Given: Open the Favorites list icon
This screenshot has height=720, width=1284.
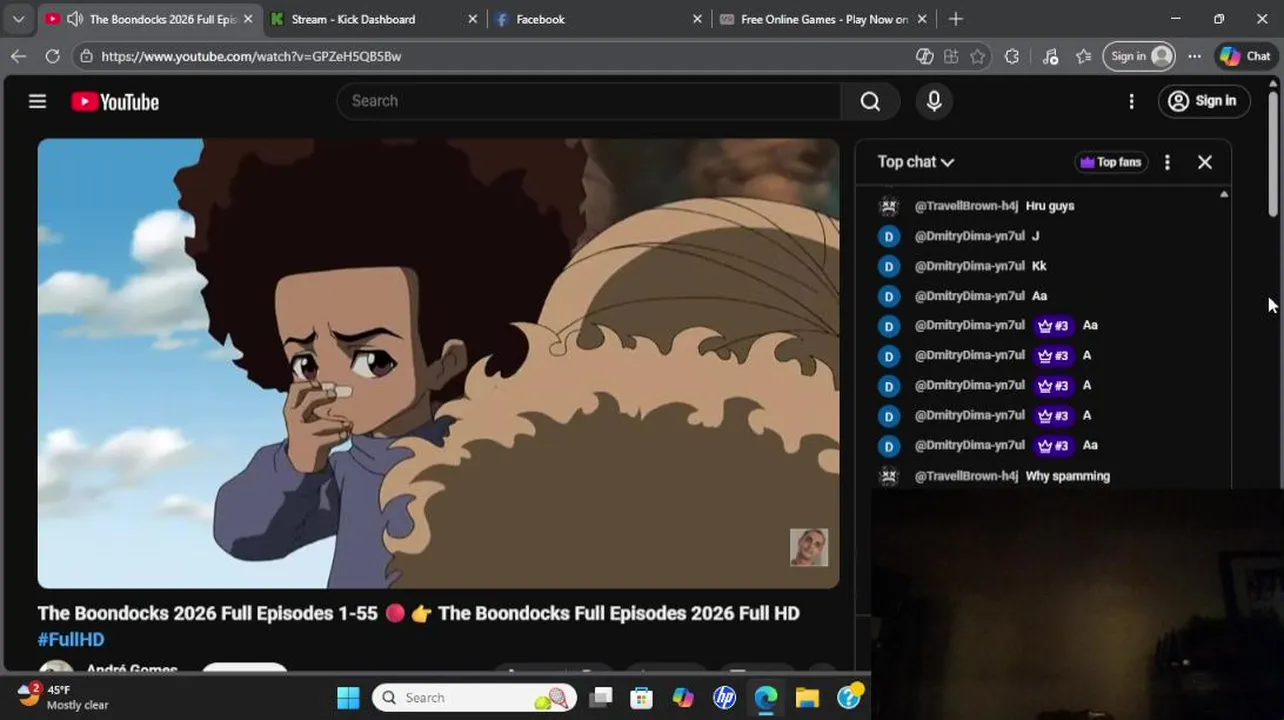Looking at the screenshot, I should pos(1083,56).
